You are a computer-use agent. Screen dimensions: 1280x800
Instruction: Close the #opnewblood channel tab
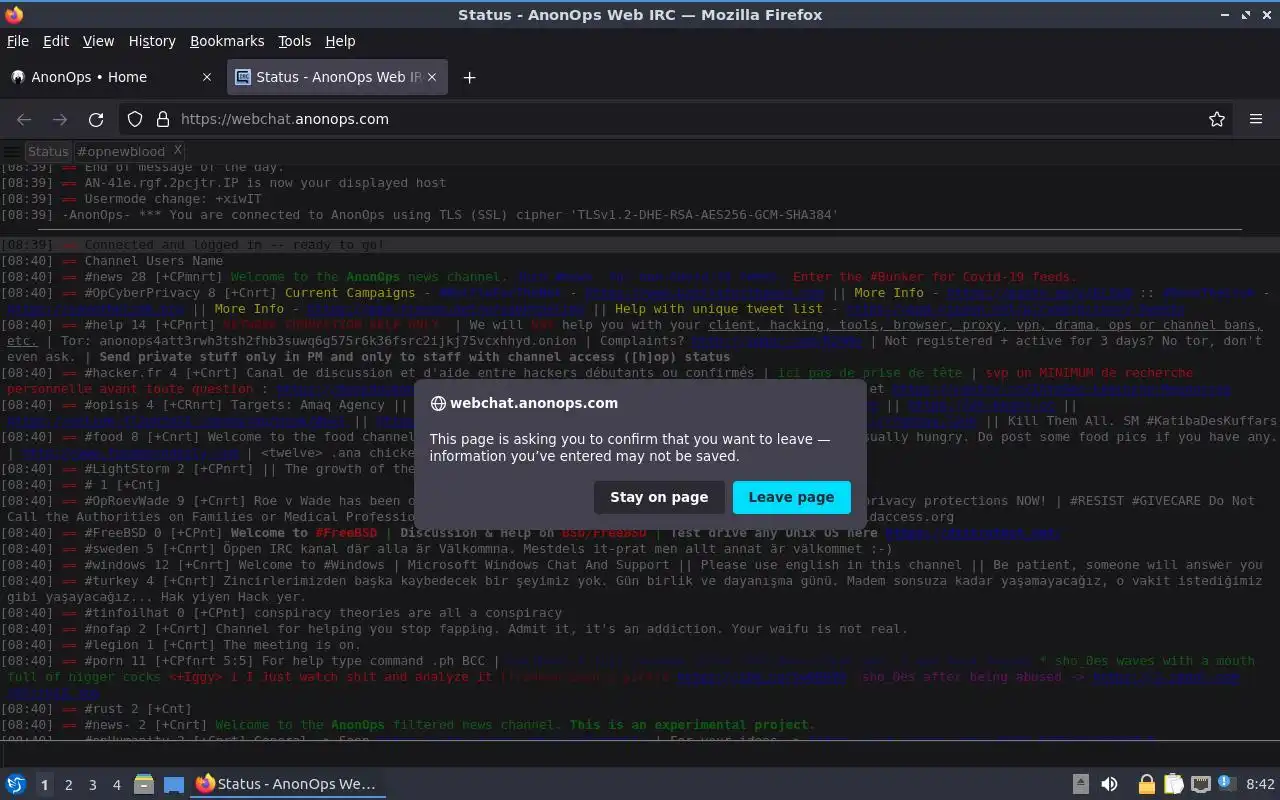(x=178, y=151)
